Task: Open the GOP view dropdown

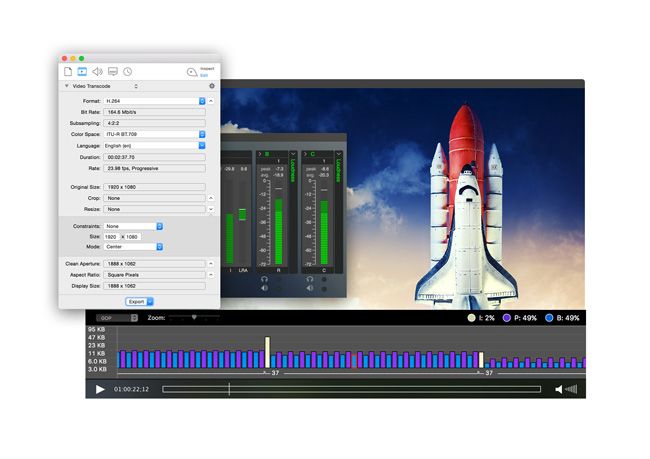Action: [116, 318]
